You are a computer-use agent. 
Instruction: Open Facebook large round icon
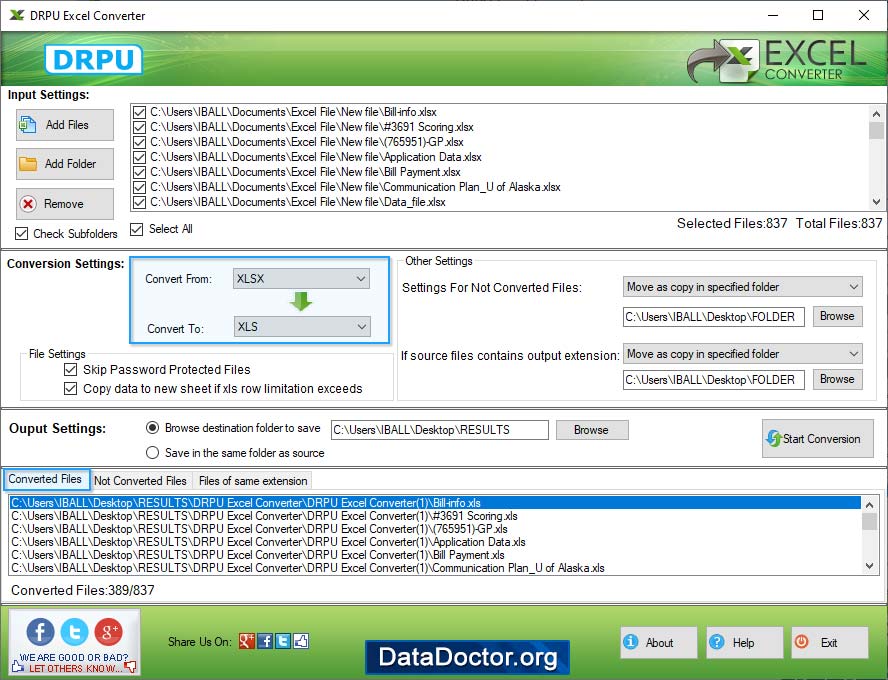tap(40, 631)
